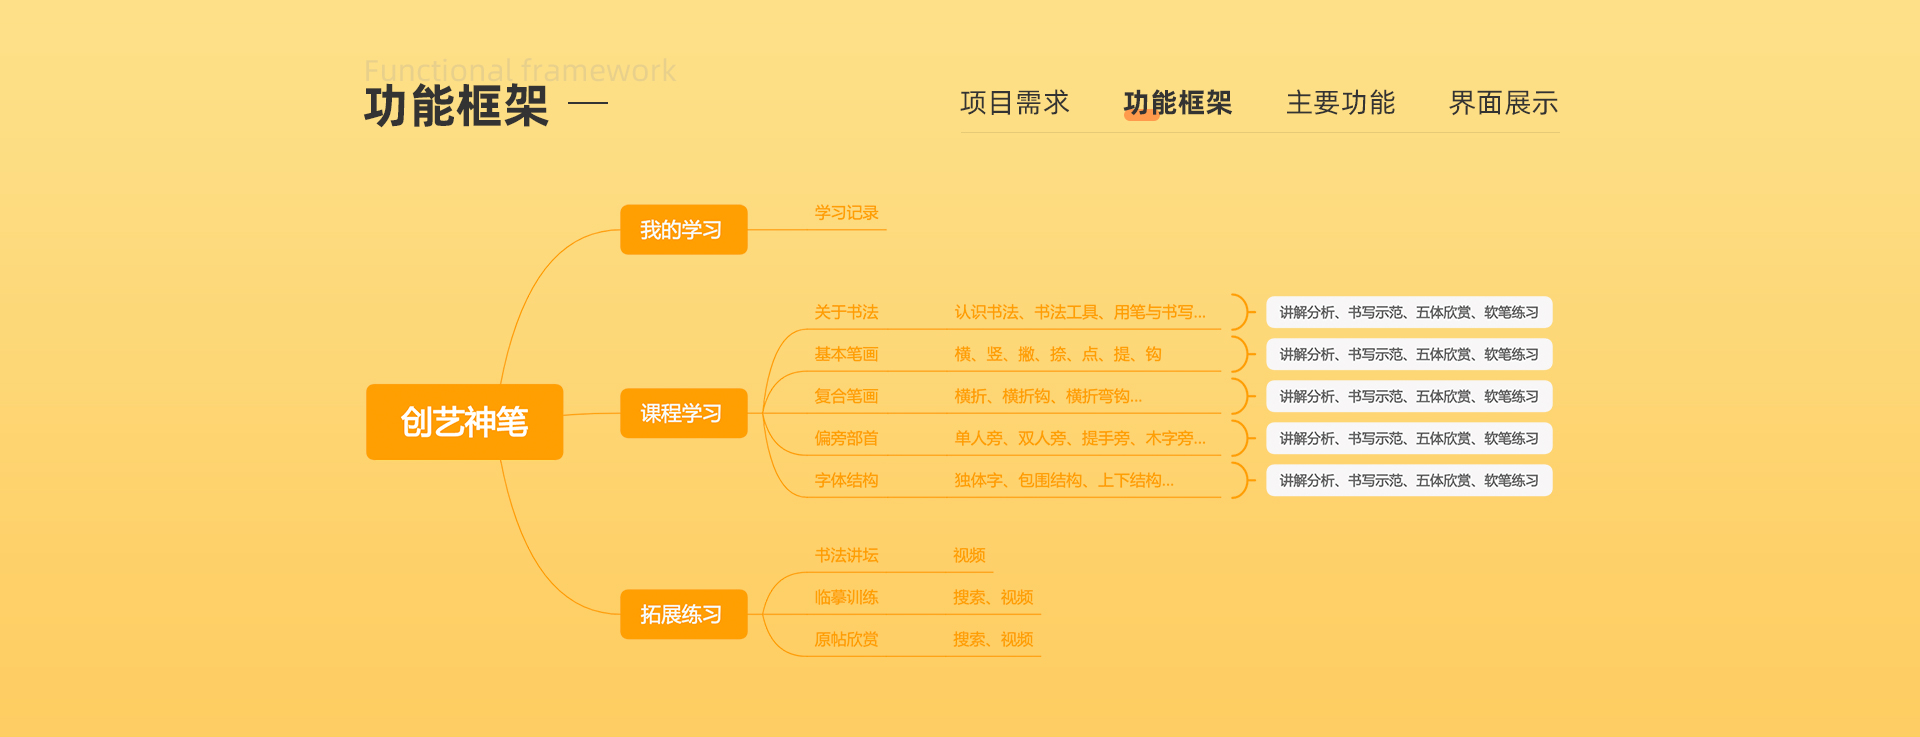Select the 我的学习 node
The image size is (1920, 737).
coord(683,230)
